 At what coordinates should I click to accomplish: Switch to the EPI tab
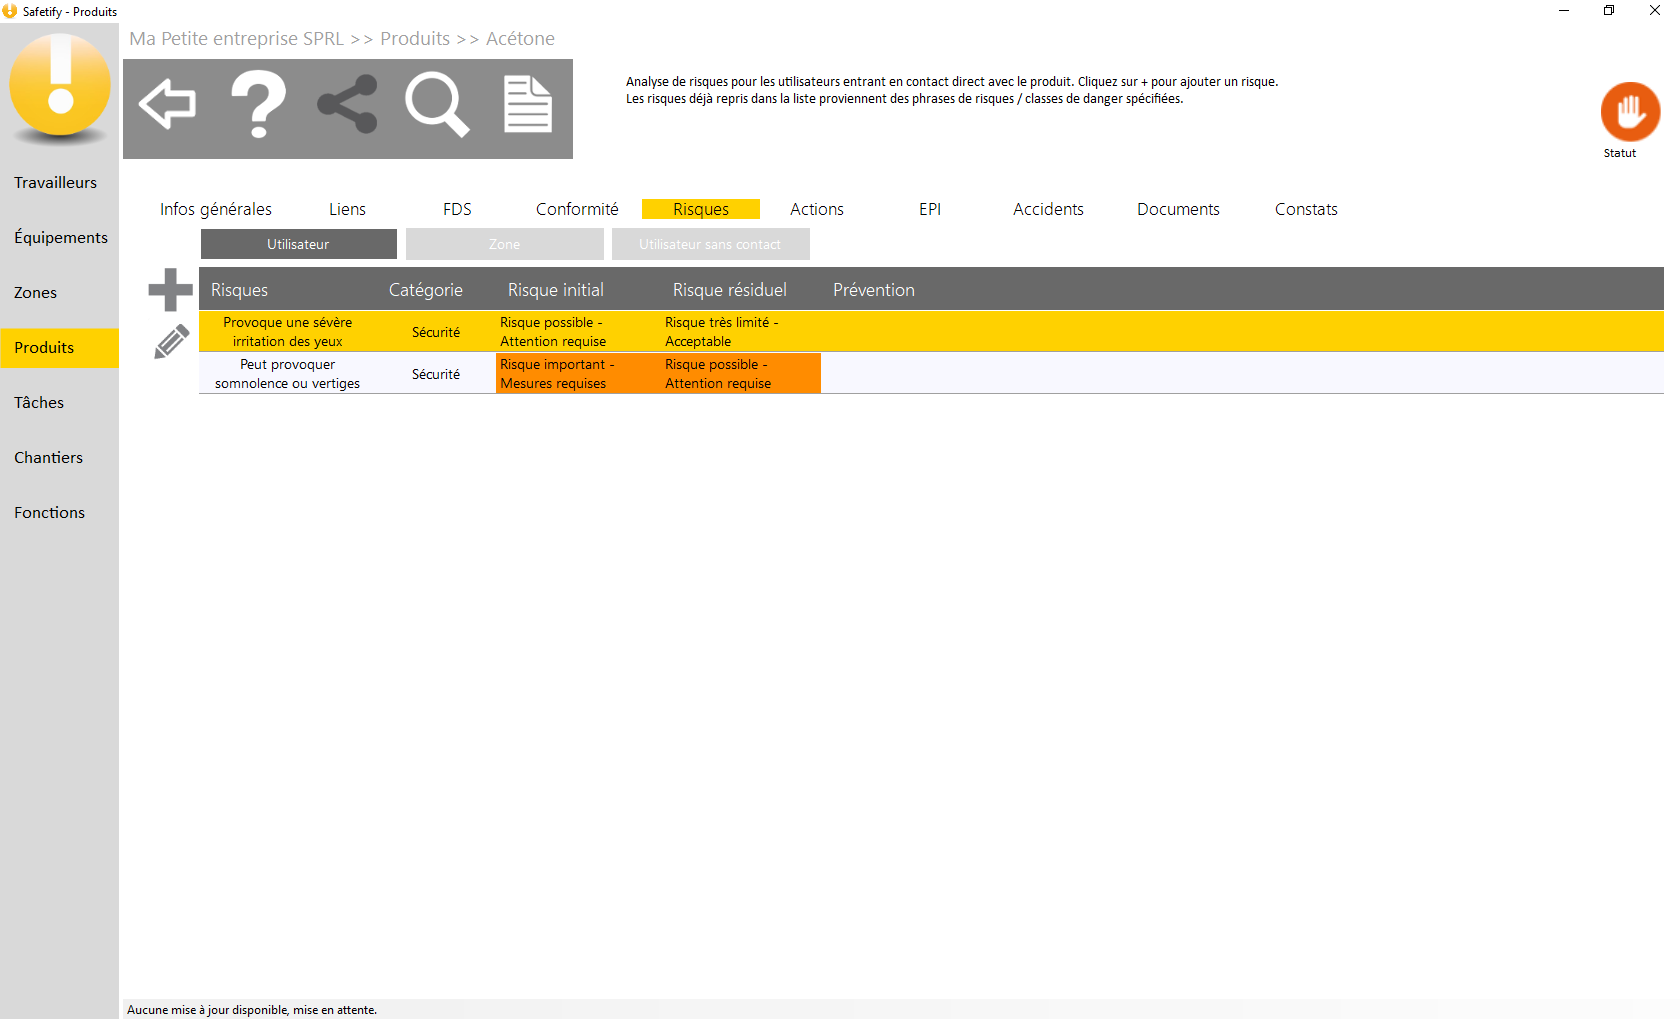(x=929, y=209)
